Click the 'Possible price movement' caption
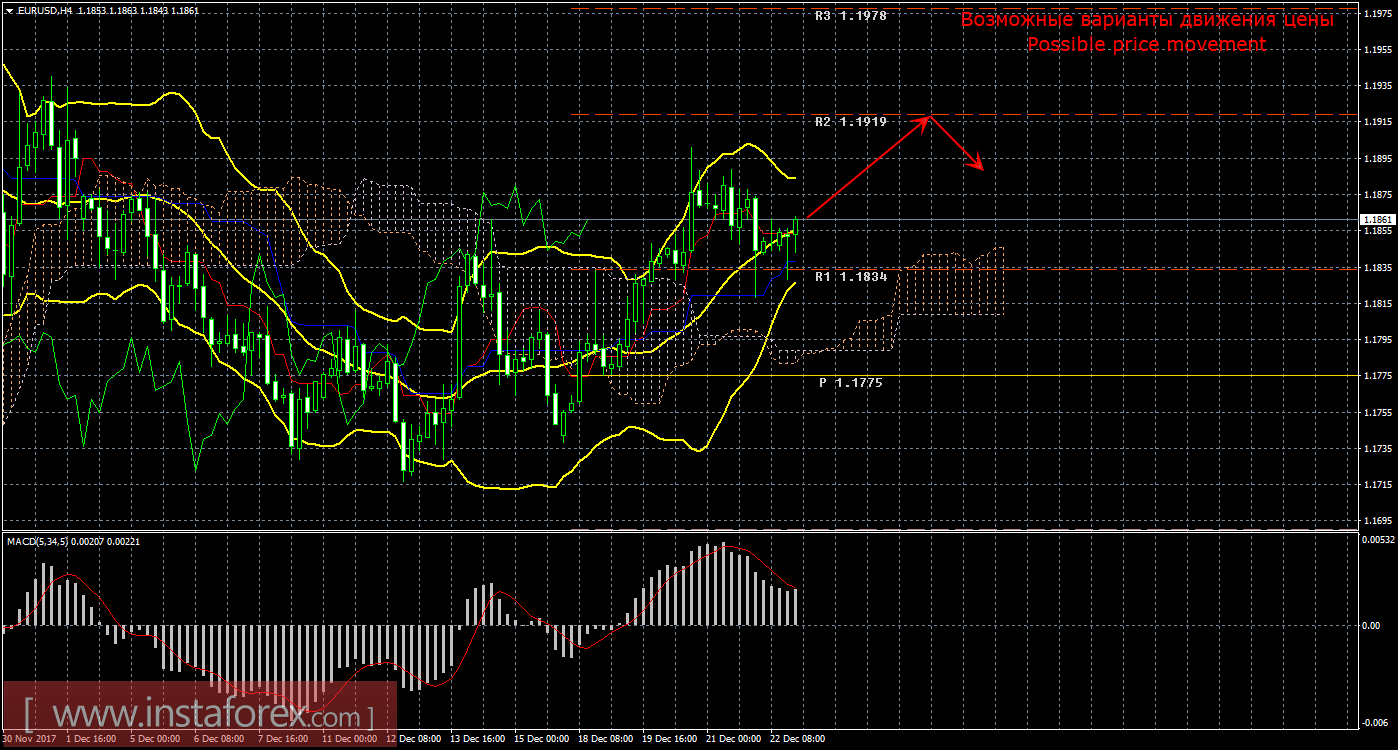The height and width of the screenshot is (750, 1398). [x=1146, y=45]
